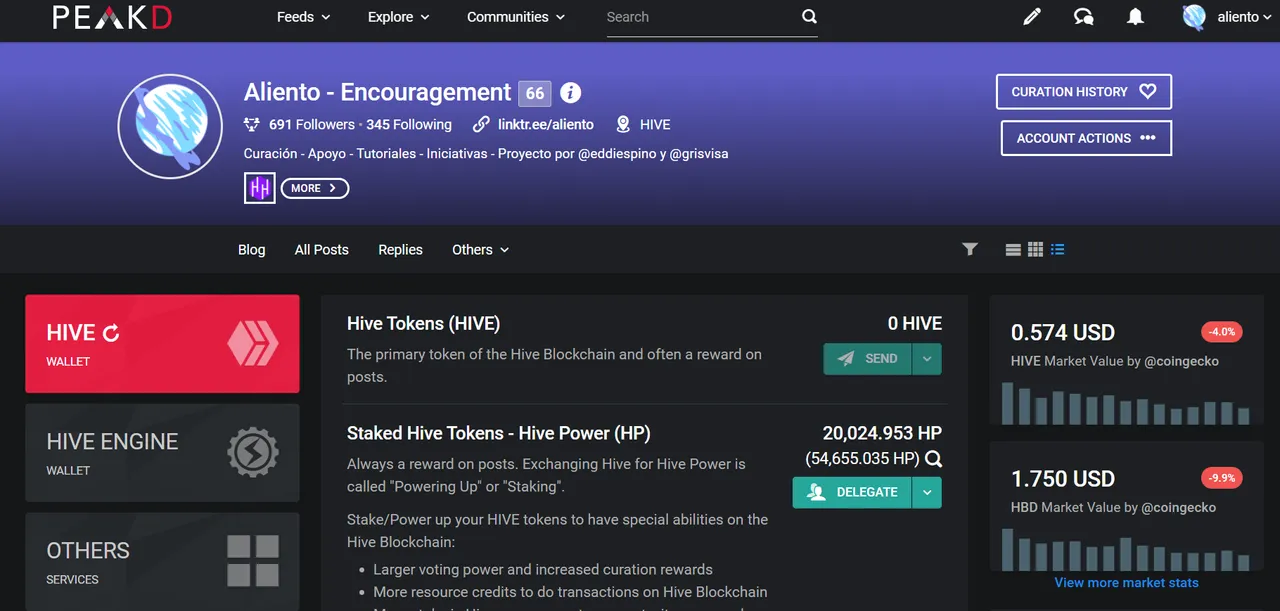
Task: Open the Explore dropdown menu
Action: point(398,17)
